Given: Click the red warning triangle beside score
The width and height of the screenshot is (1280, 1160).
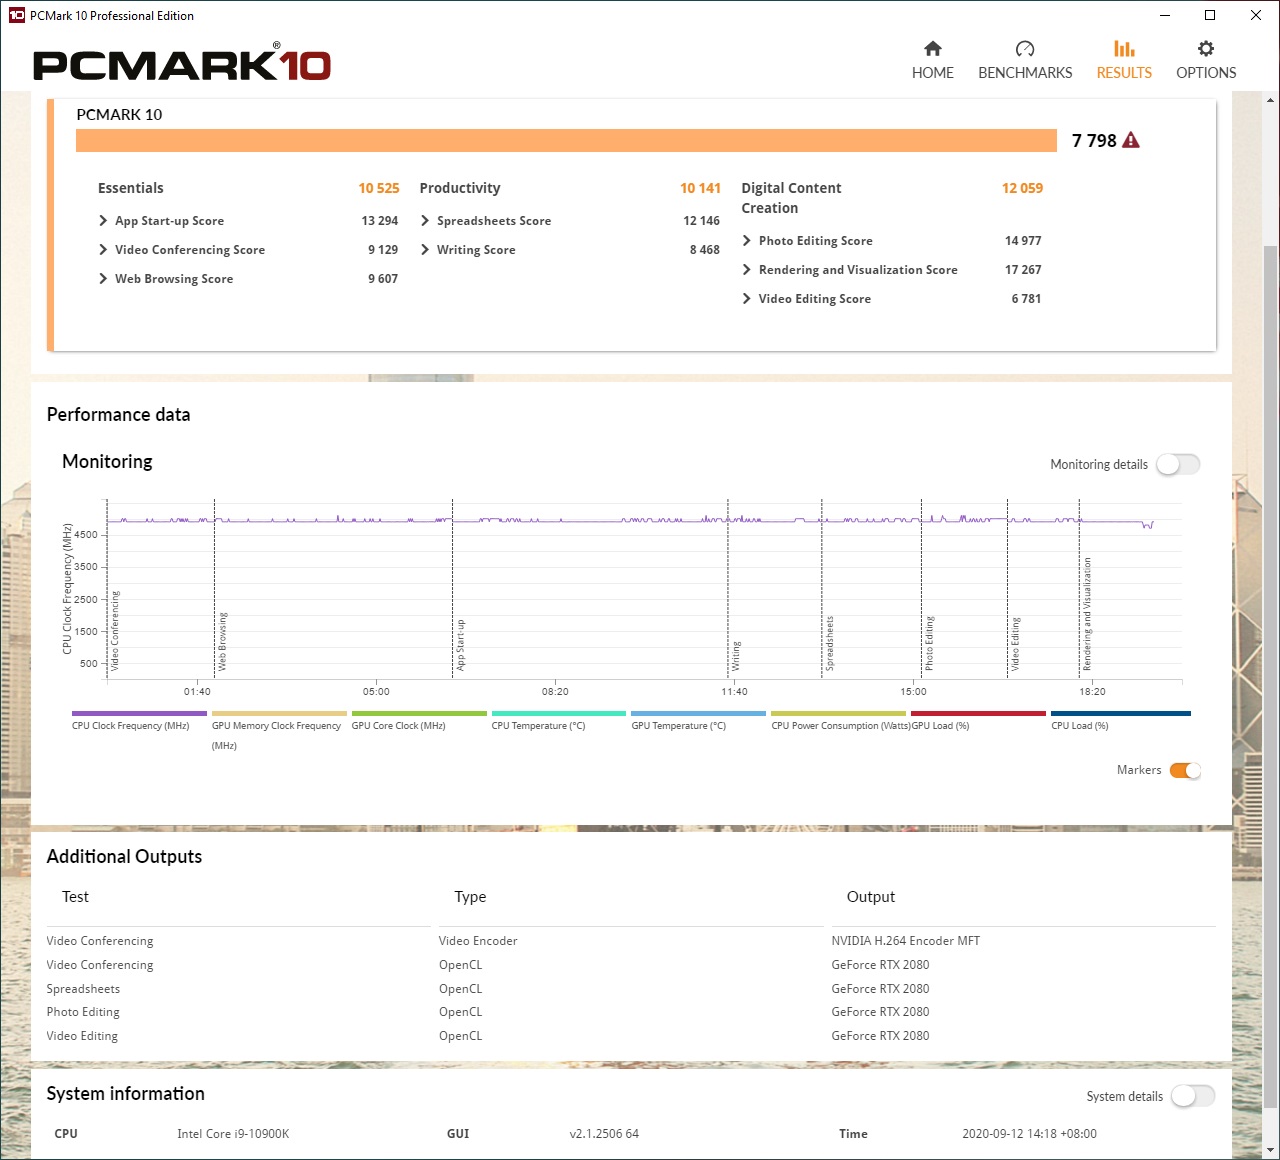Looking at the screenshot, I should coord(1131,140).
